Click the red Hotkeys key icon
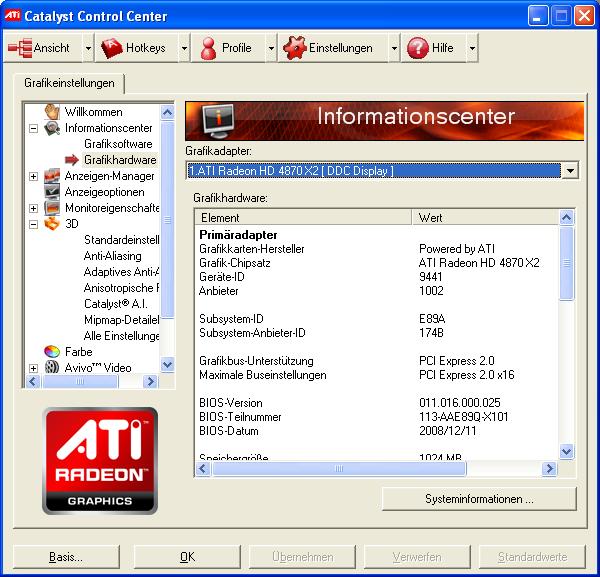Image resolution: width=600 pixels, height=577 pixels. (111, 48)
